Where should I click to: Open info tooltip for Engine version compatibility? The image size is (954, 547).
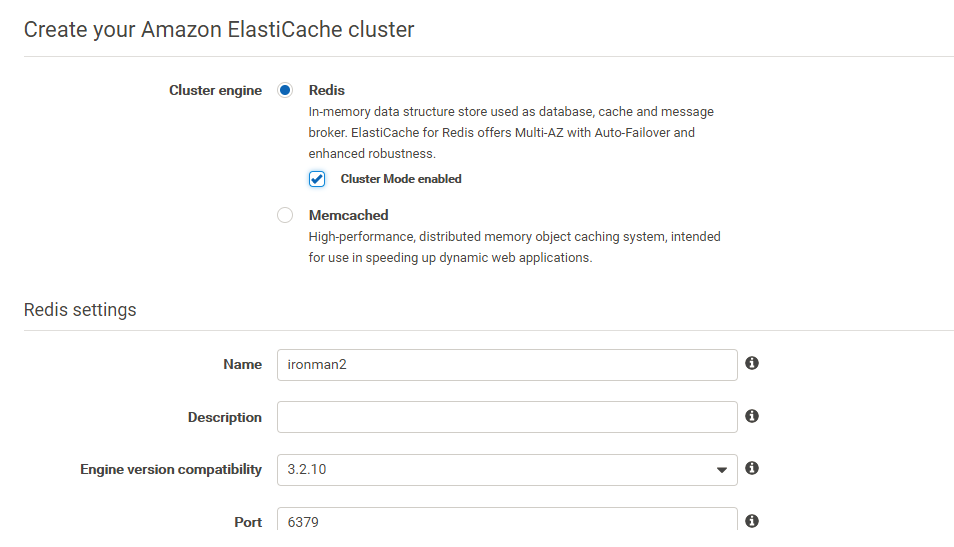click(x=752, y=468)
